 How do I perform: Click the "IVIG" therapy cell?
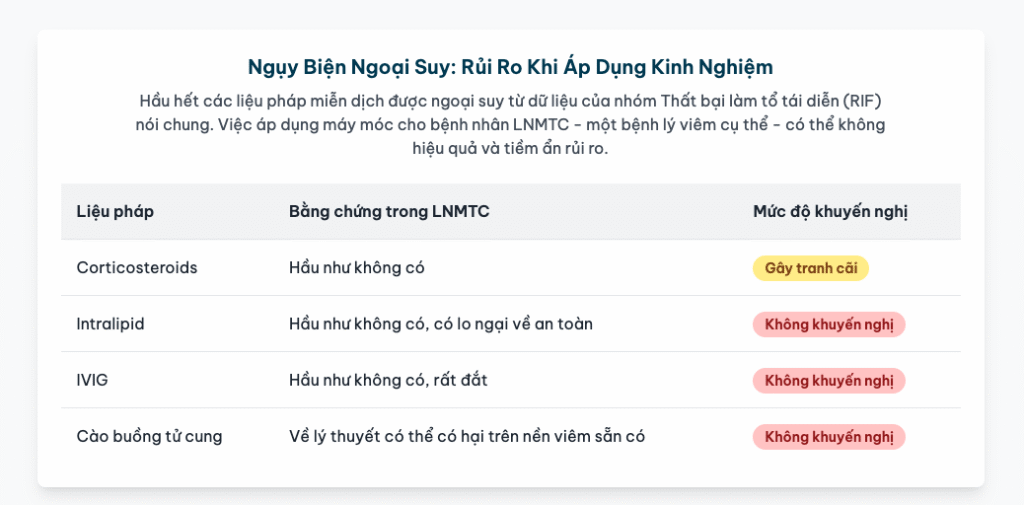pos(94,380)
